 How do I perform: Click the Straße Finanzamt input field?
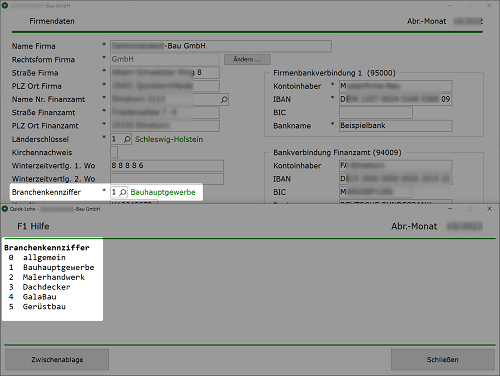point(165,112)
